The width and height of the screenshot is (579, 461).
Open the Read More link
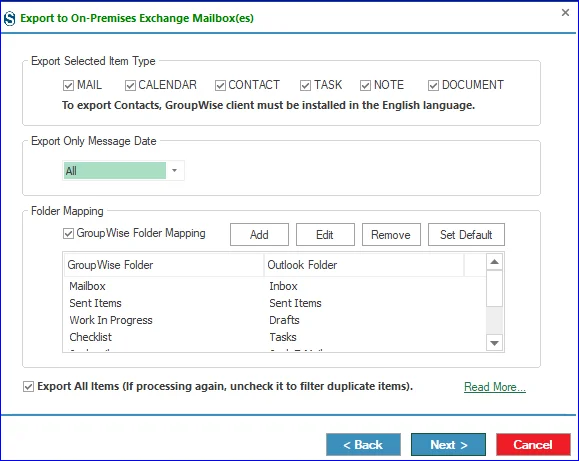[x=495, y=387]
